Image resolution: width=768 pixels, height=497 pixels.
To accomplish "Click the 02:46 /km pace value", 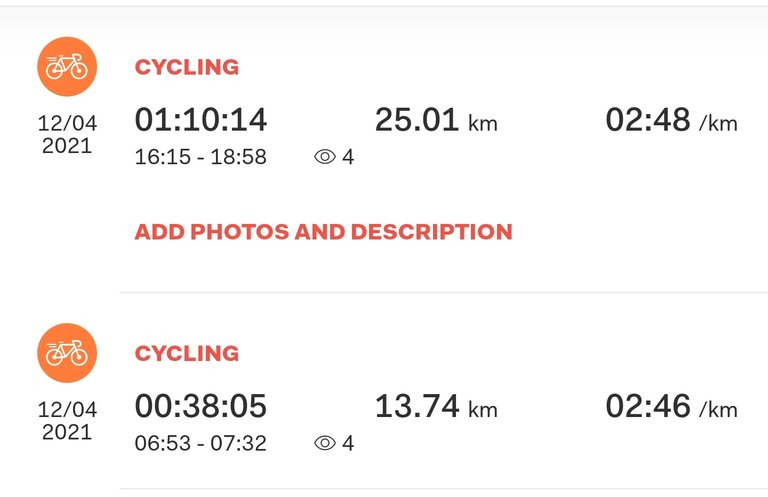I will pos(672,406).
